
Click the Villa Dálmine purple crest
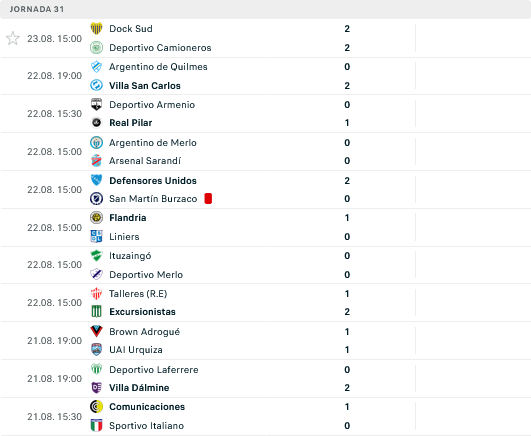click(x=96, y=388)
